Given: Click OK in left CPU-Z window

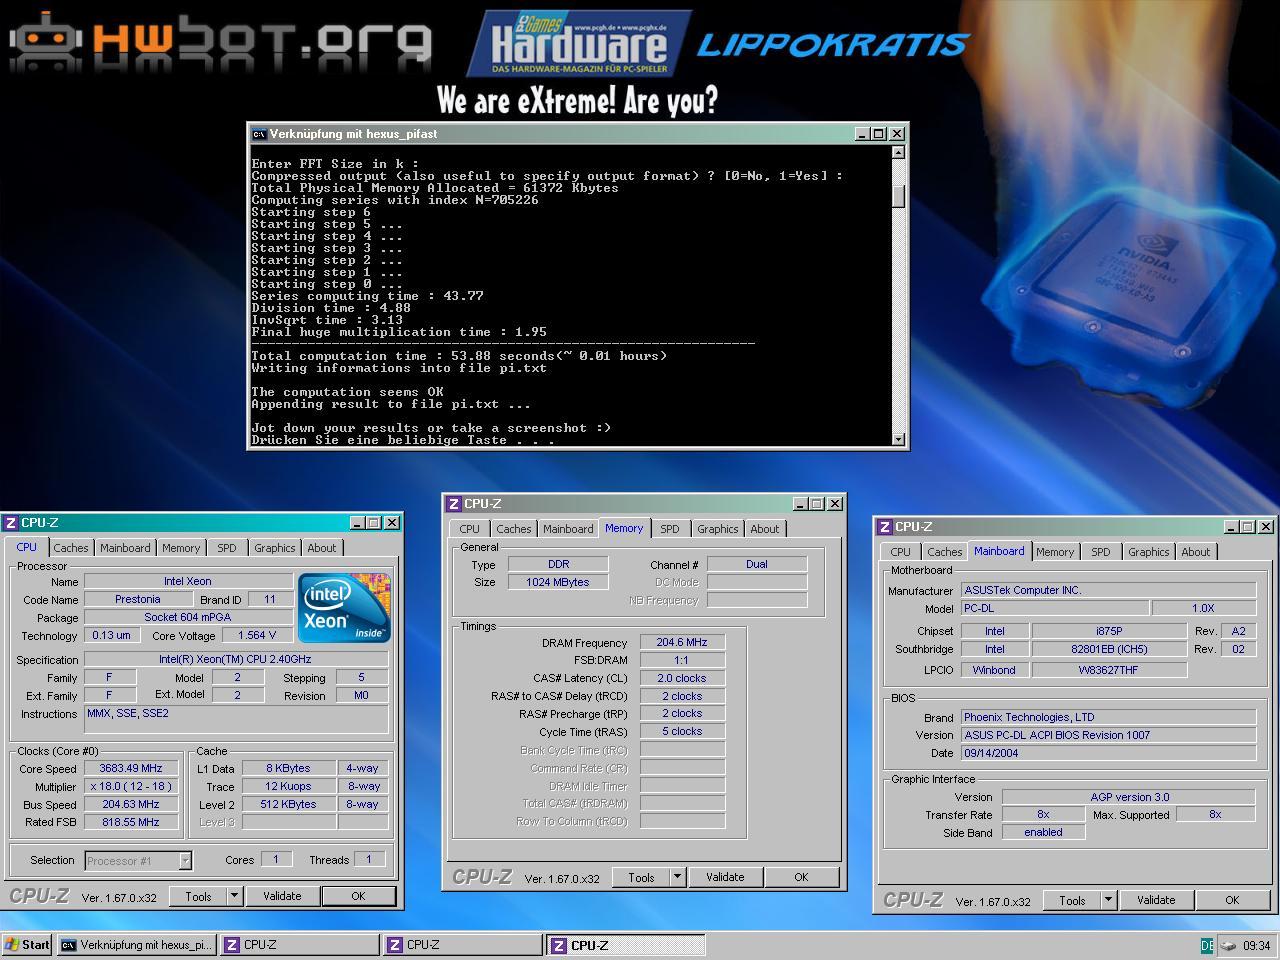Looking at the screenshot, I should 358,897.
